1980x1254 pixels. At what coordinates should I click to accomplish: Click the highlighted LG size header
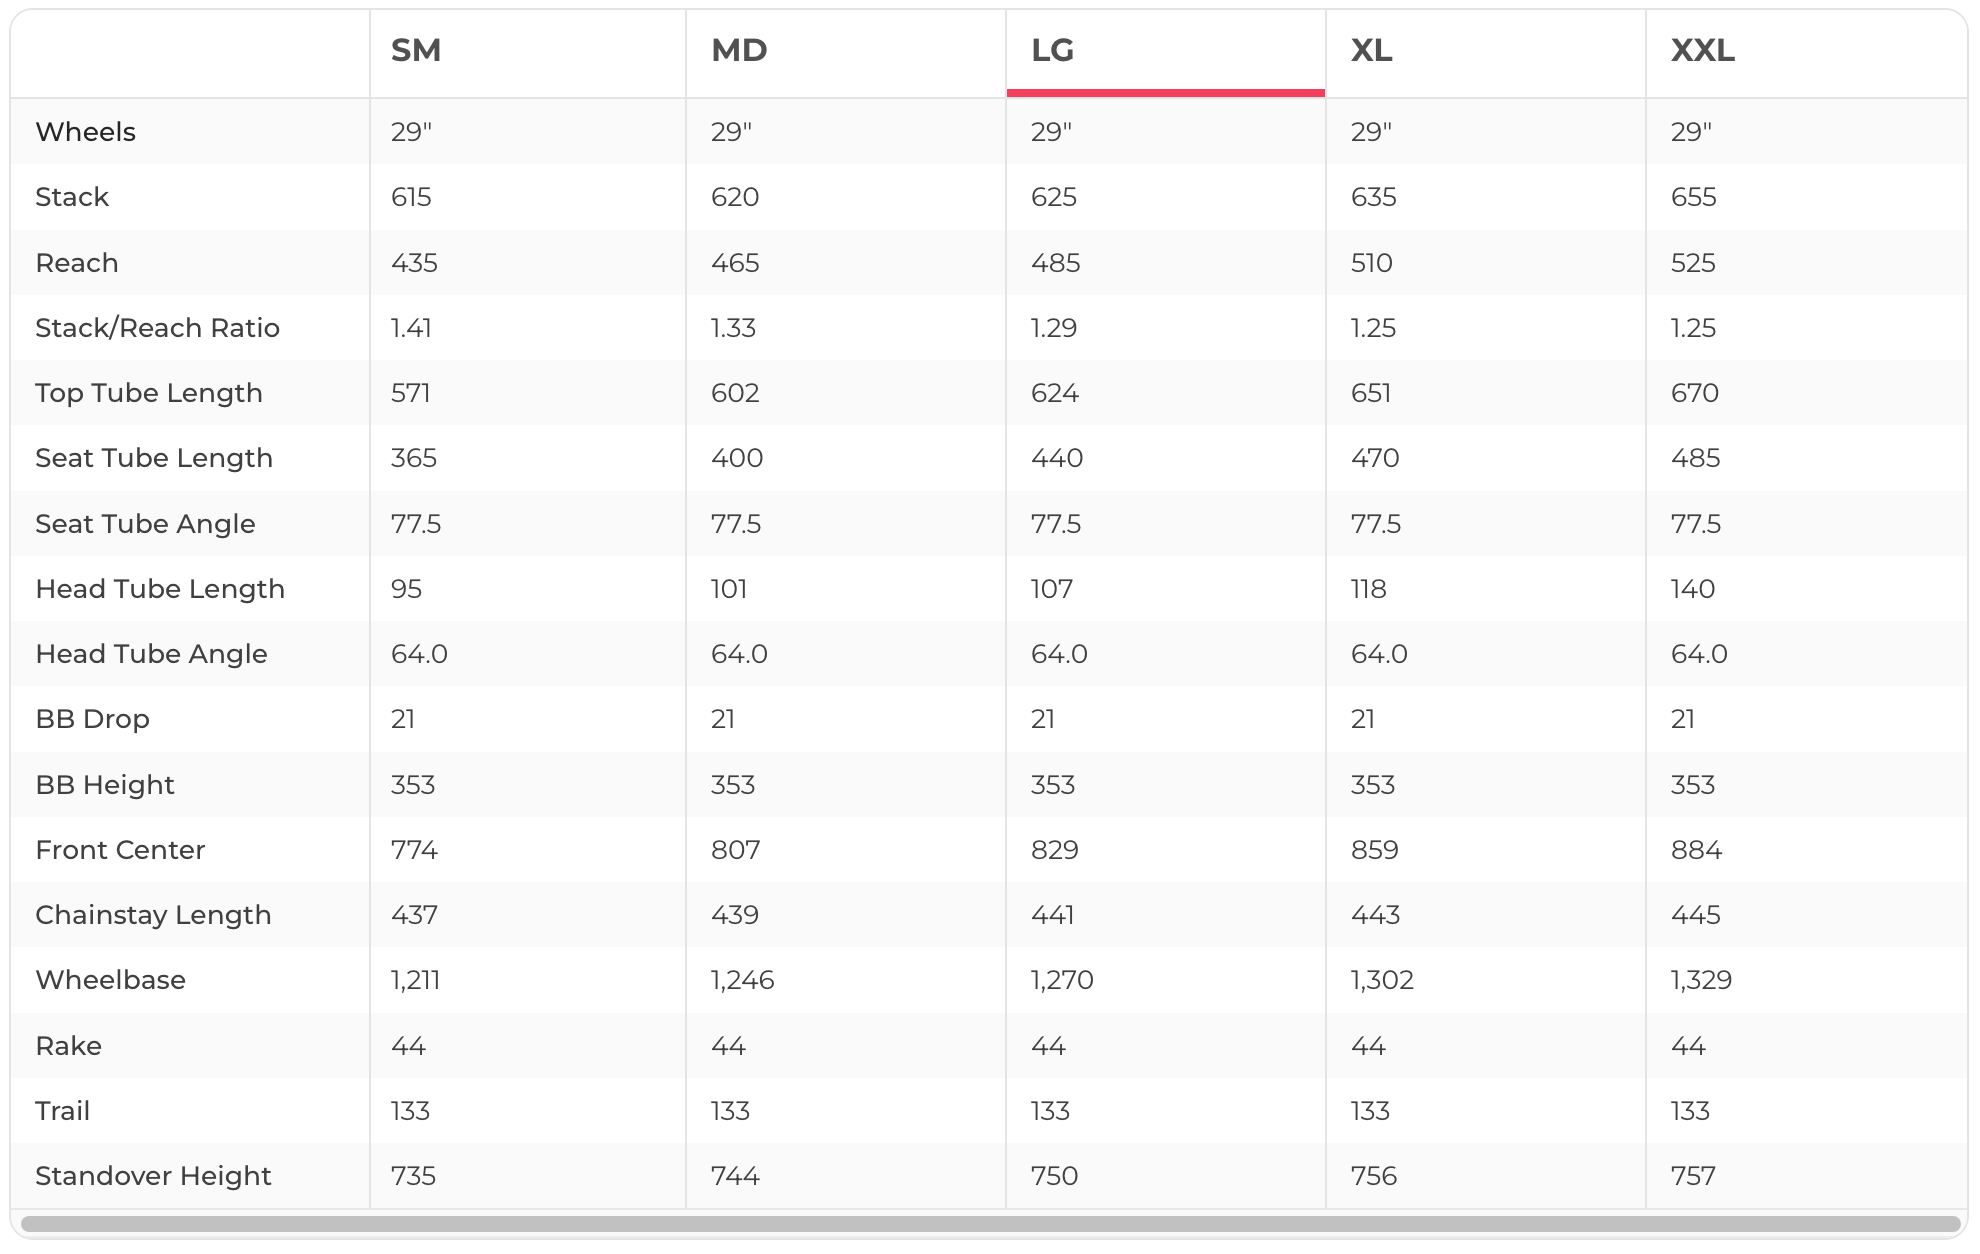[1053, 51]
